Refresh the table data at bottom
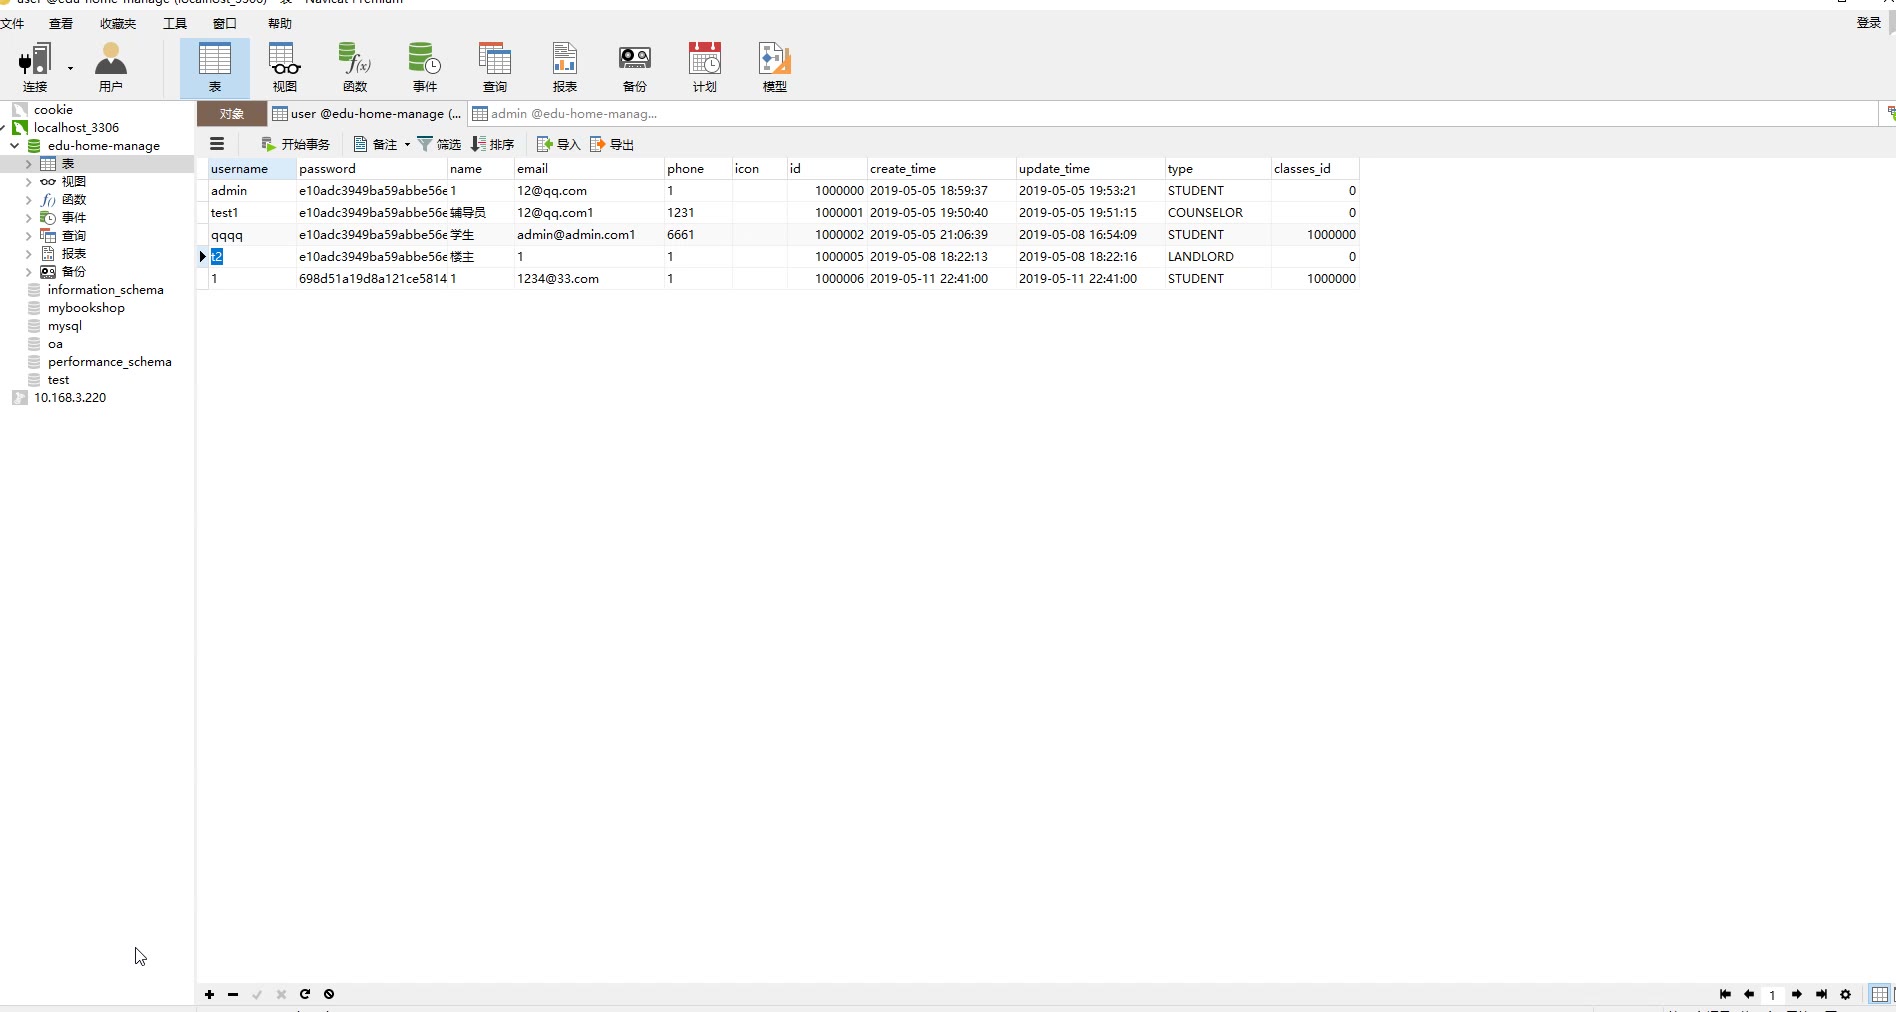The height and width of the screenshot is (1012, 1896). tap(305, 994)
